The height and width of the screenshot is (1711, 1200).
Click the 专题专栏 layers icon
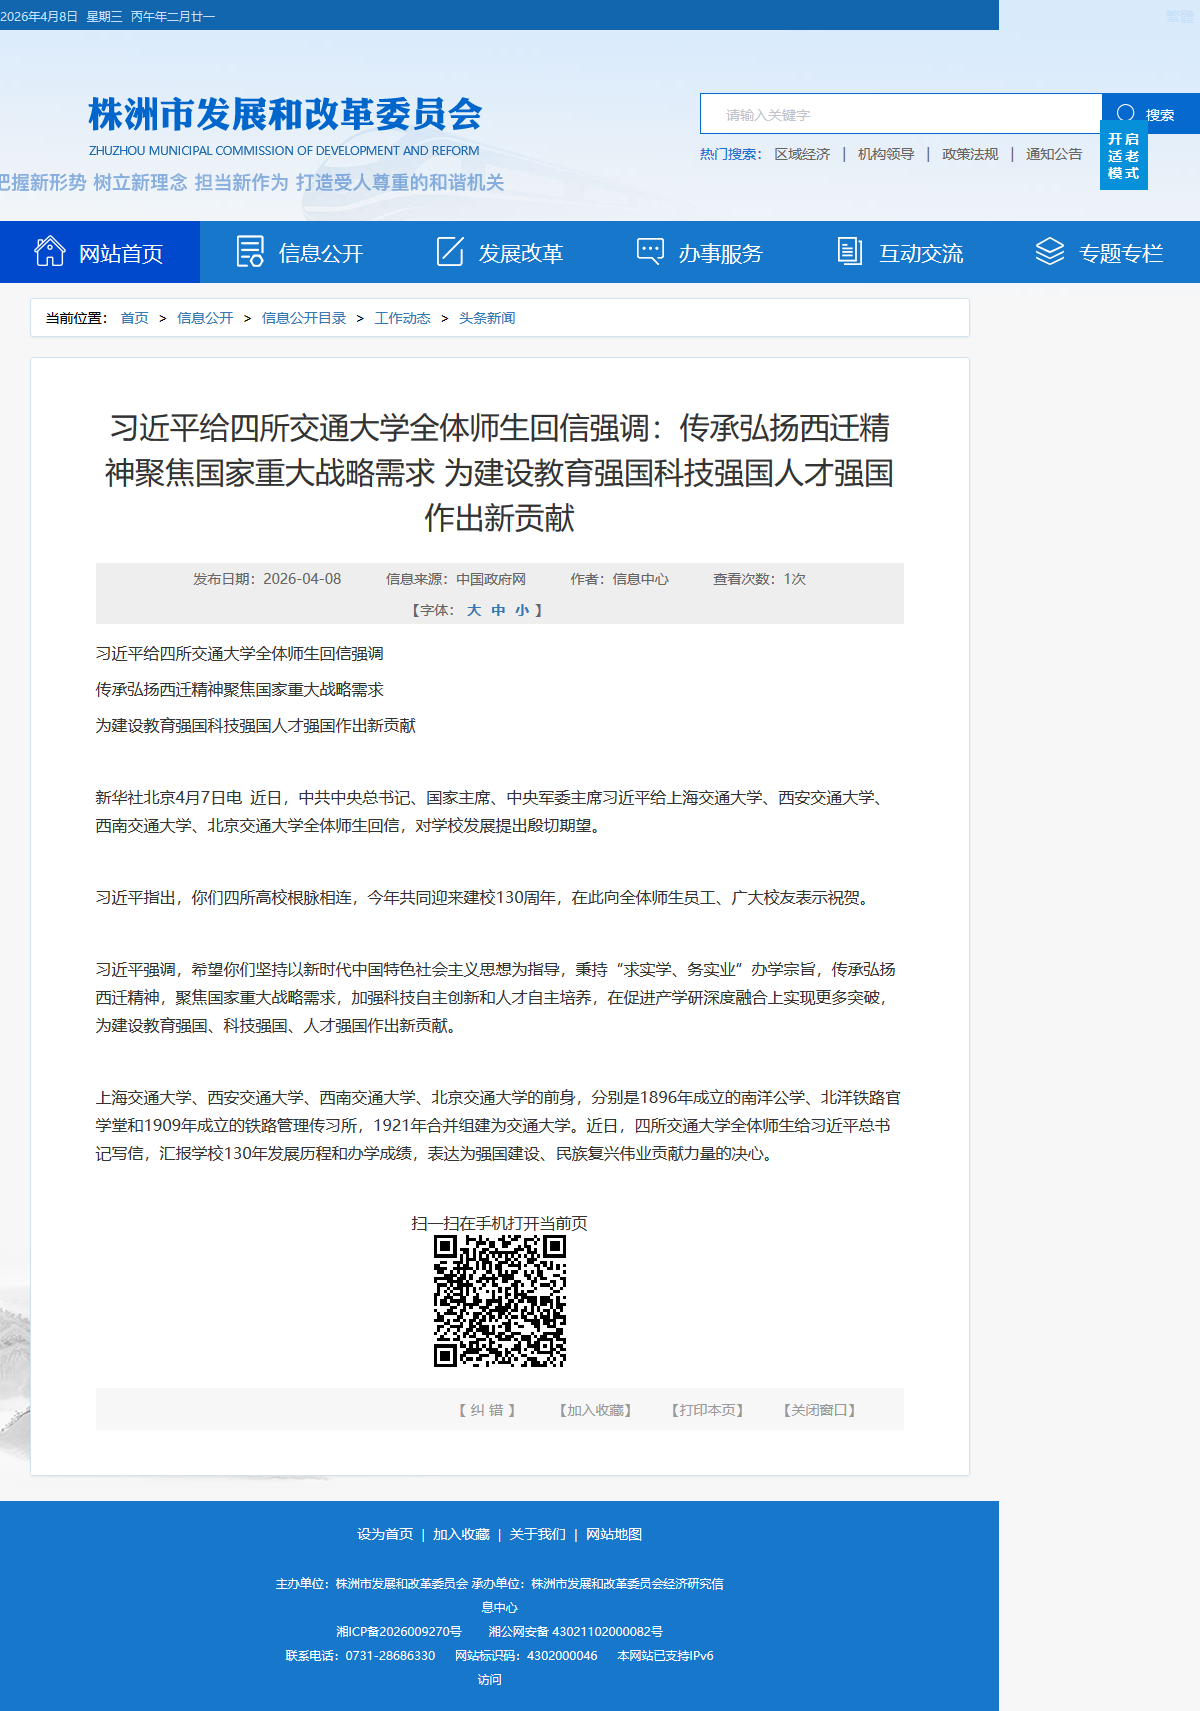point(1049,252)
